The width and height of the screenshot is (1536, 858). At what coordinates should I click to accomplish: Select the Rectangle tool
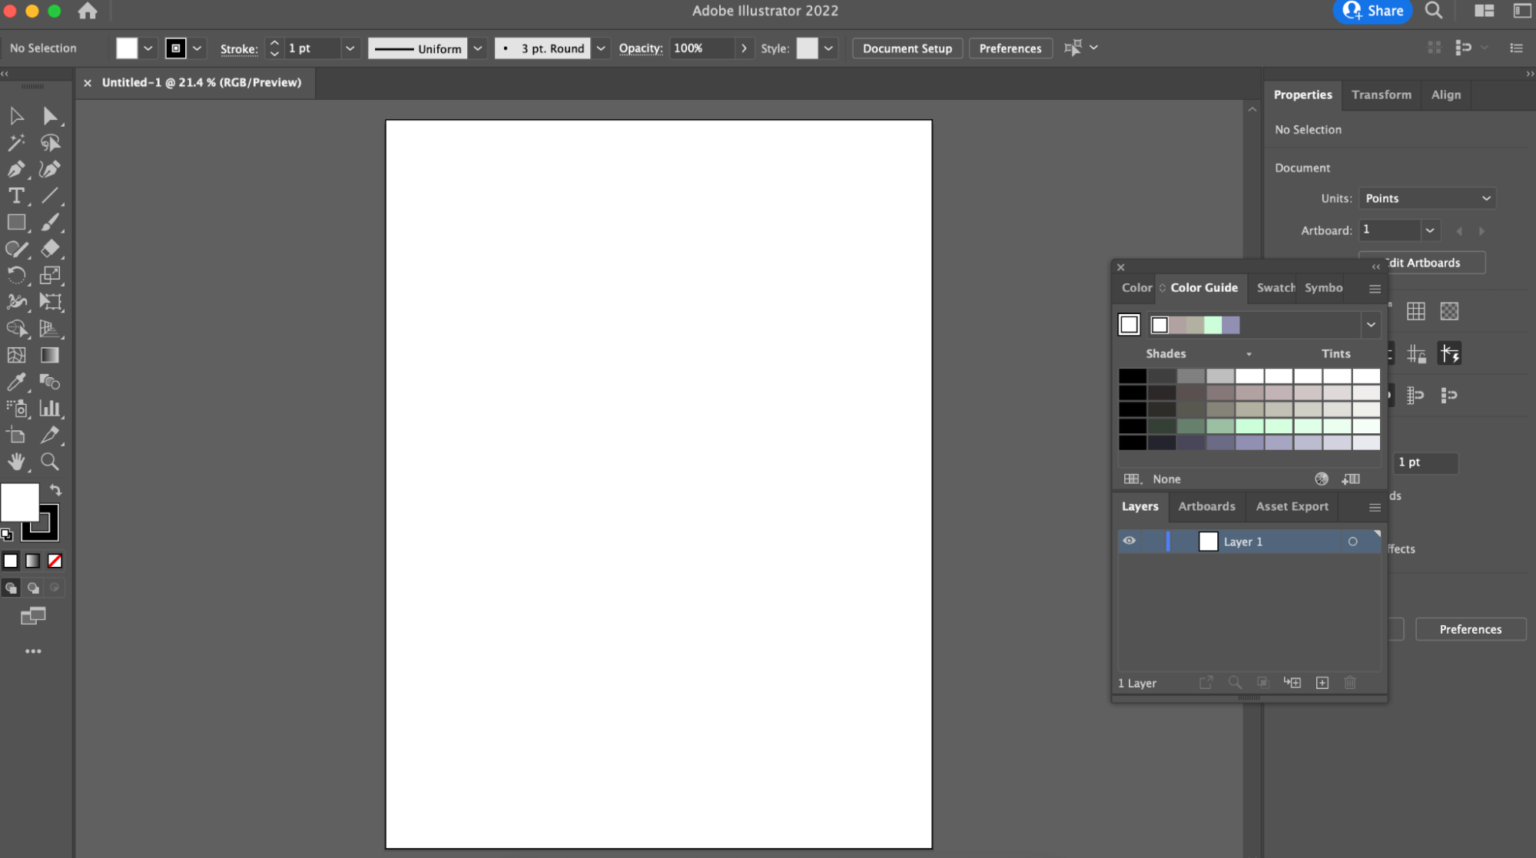pyautogui.click(x=15, y=222)
